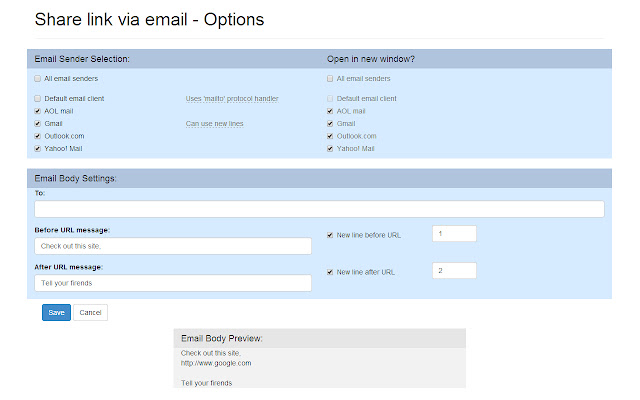
Task: Toggle AOL mail under Open in new window
Action: click(331, 111)
